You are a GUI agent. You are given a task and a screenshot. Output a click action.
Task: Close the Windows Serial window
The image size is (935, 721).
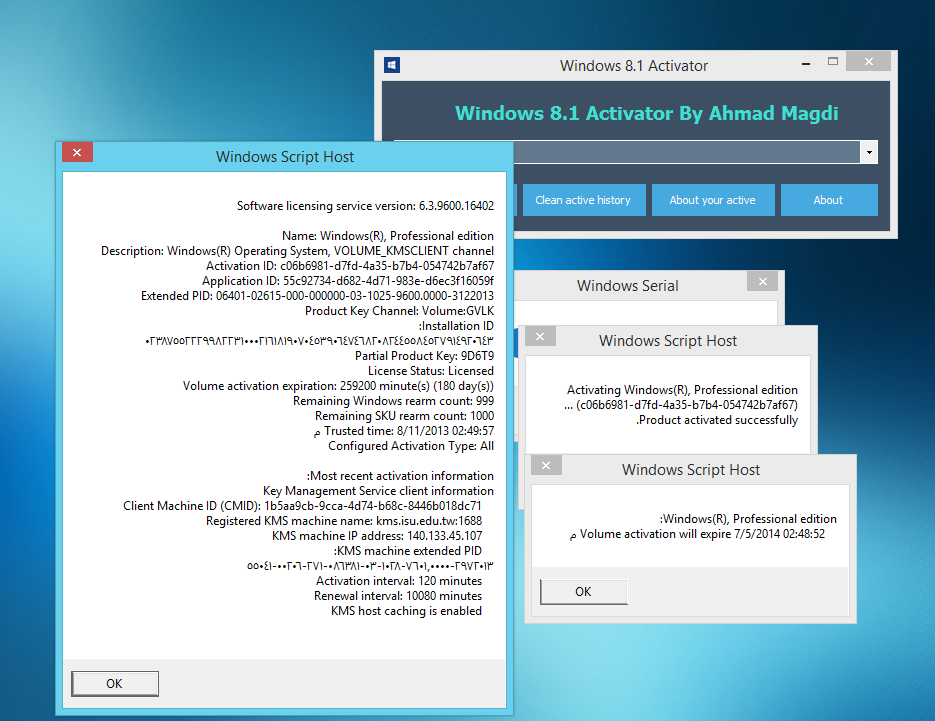[x=763, y=281]
